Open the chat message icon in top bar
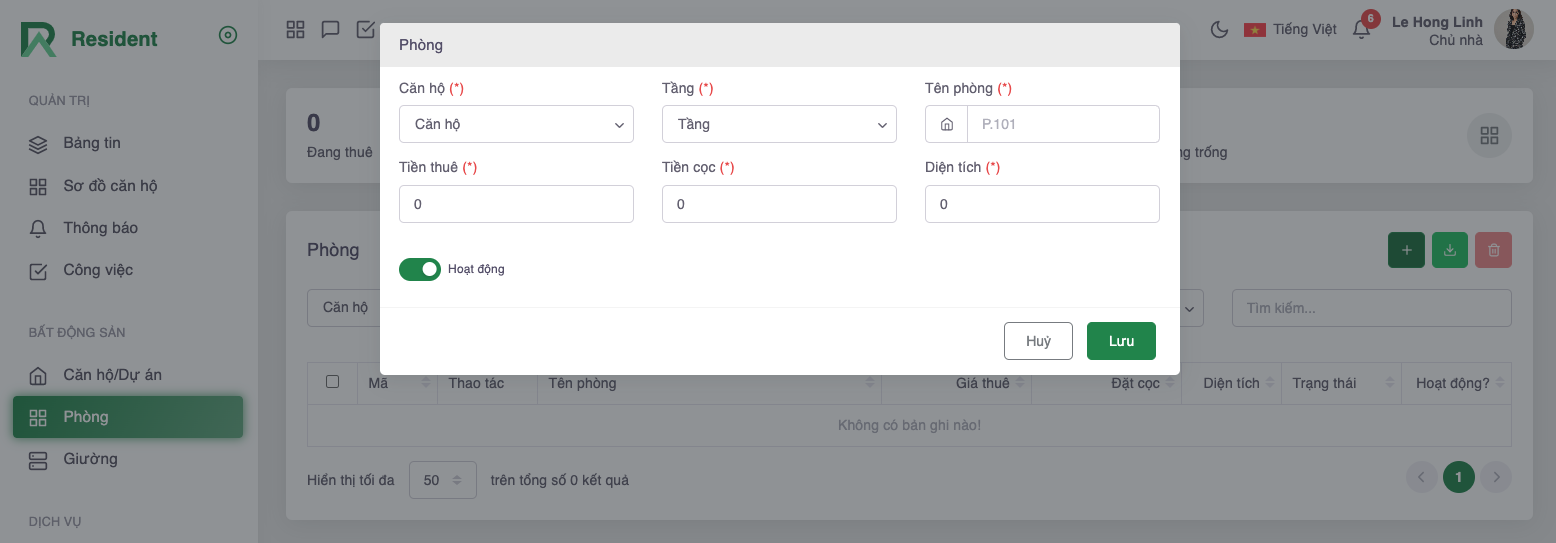The height and width of the screenshot is (543, 1556). (x=330, y=29)
